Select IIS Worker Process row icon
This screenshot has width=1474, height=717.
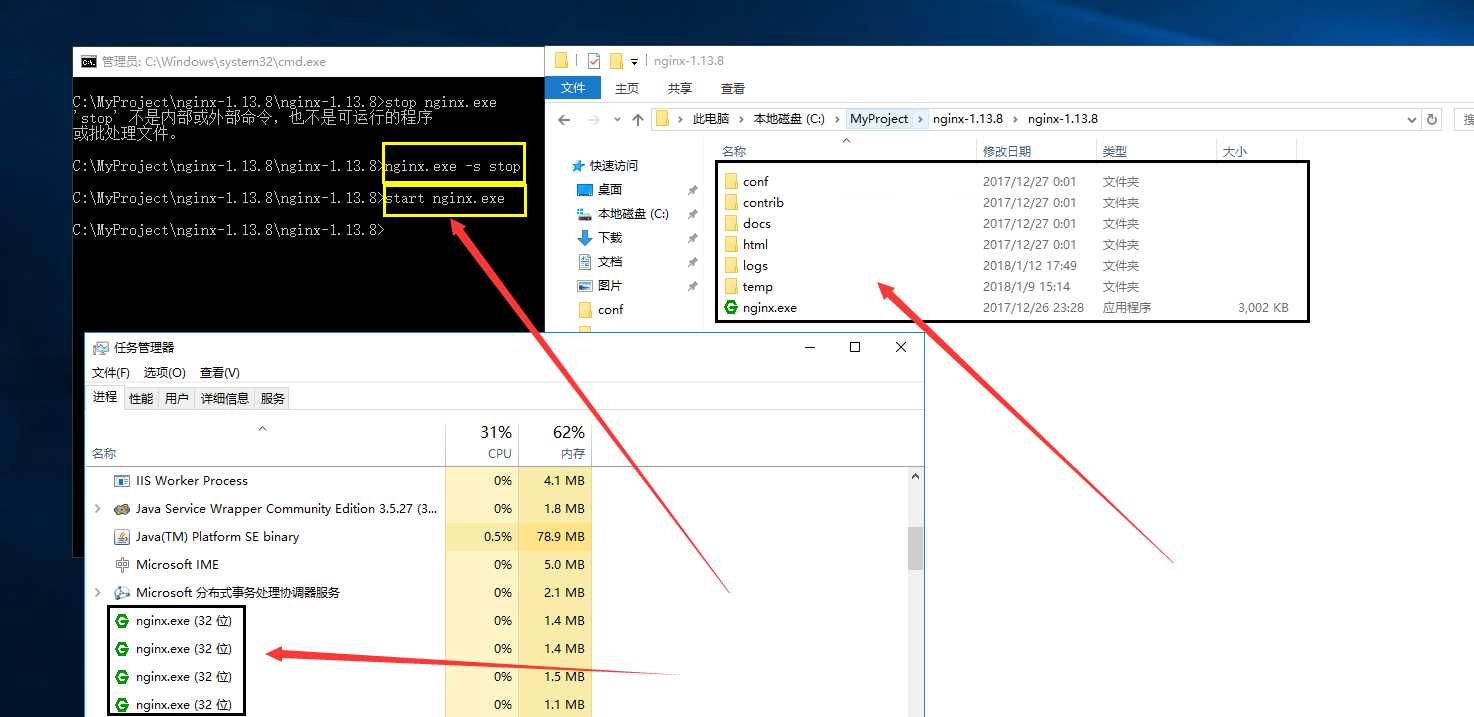click(x=122, y=481)
